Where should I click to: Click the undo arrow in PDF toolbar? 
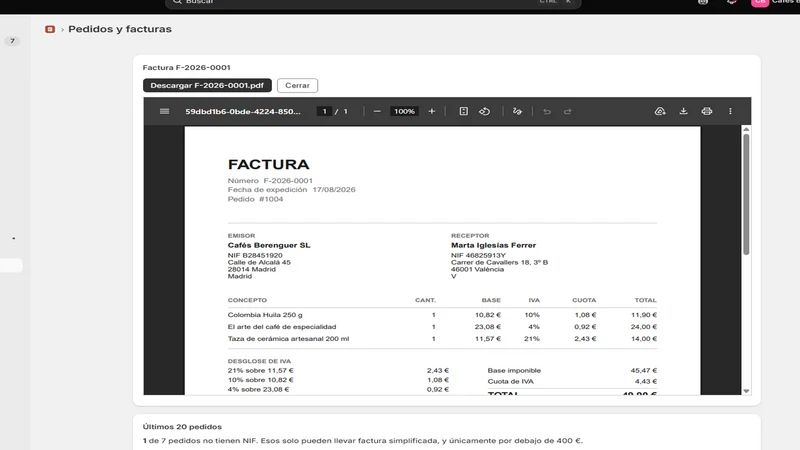click(547, 111)
